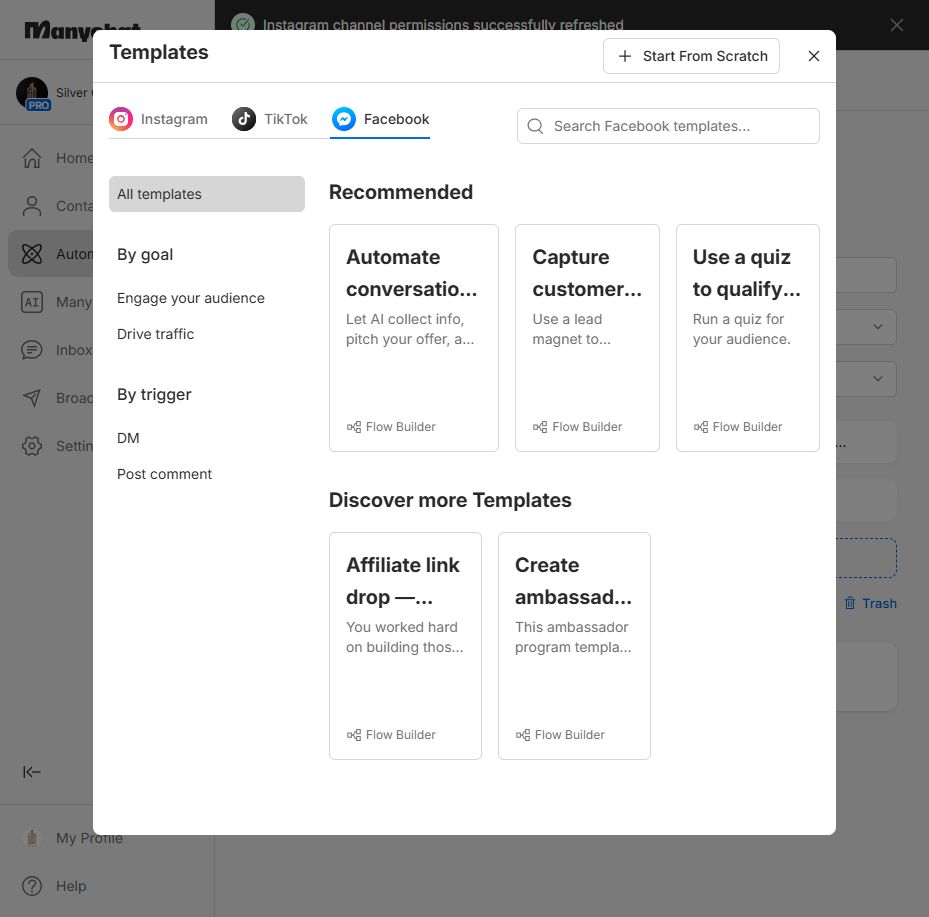This screenshot has width=929, height=917.
Task: Click Flow Builder icon on Capture customer card
Action: click(540, 427)
